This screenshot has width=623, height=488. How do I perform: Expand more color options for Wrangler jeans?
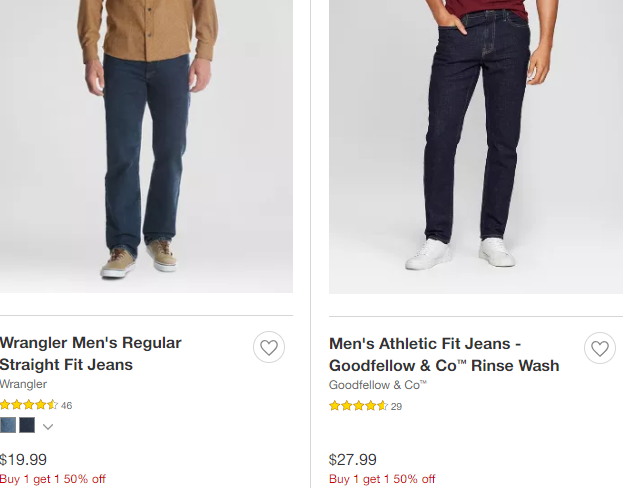point(47,426)
